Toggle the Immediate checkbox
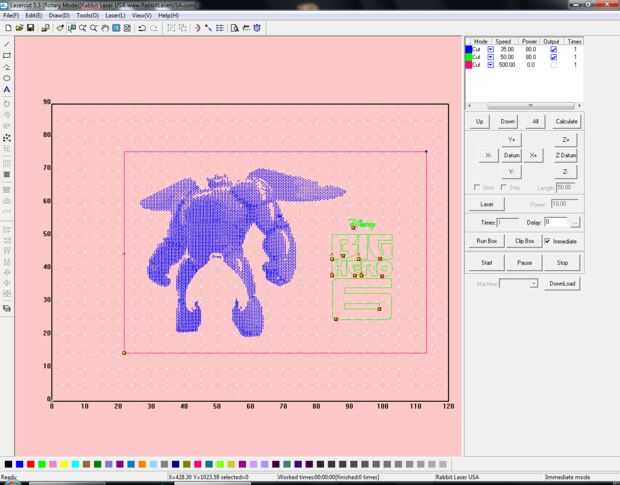The height and width of the screenshot is (485, 620). pos(547,241)
